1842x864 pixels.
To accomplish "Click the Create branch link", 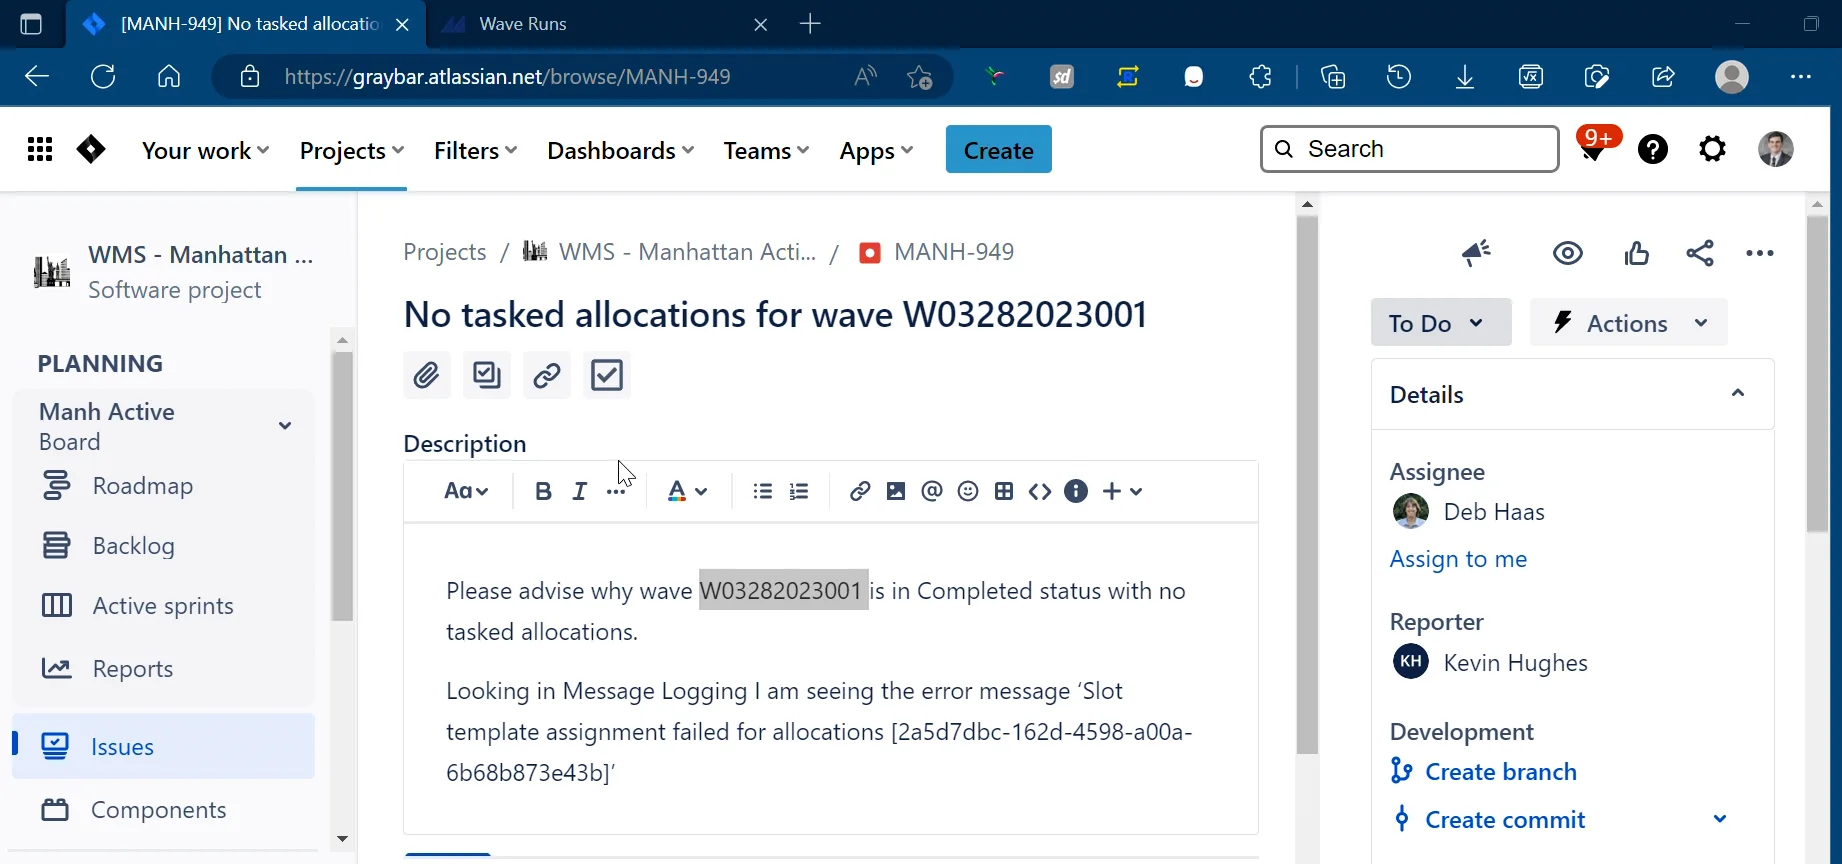I will click(x=1501, y=772).
